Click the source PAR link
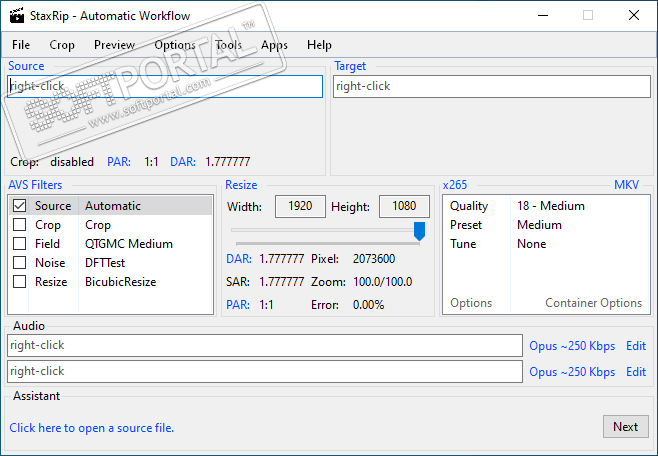658x456 pixels. (119, 162)
